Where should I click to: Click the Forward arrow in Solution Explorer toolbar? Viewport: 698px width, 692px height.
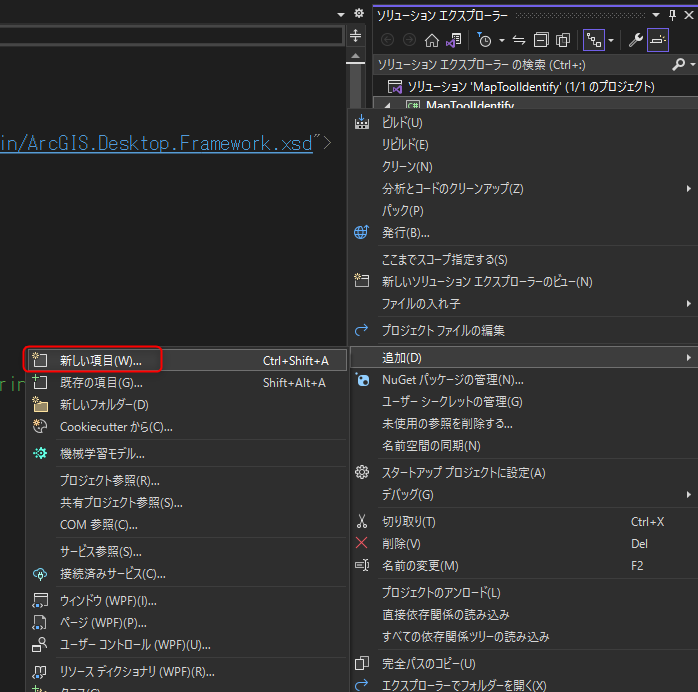(x=409, y=40)
